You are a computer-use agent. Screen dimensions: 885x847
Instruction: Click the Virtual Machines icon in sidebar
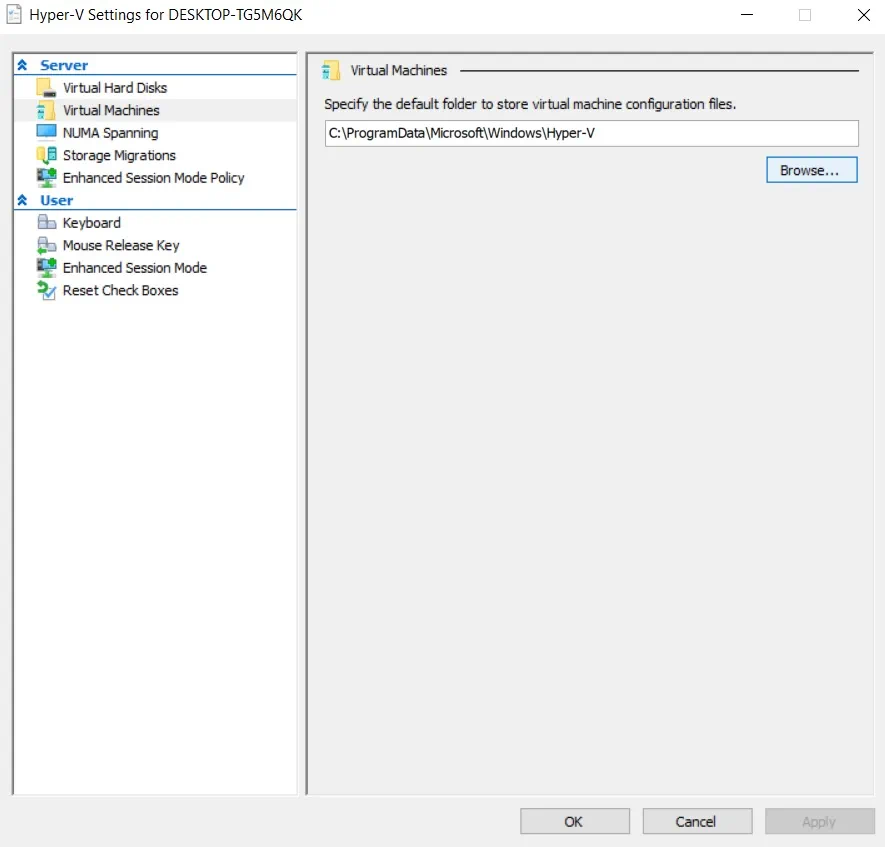[x=46, y=110]
